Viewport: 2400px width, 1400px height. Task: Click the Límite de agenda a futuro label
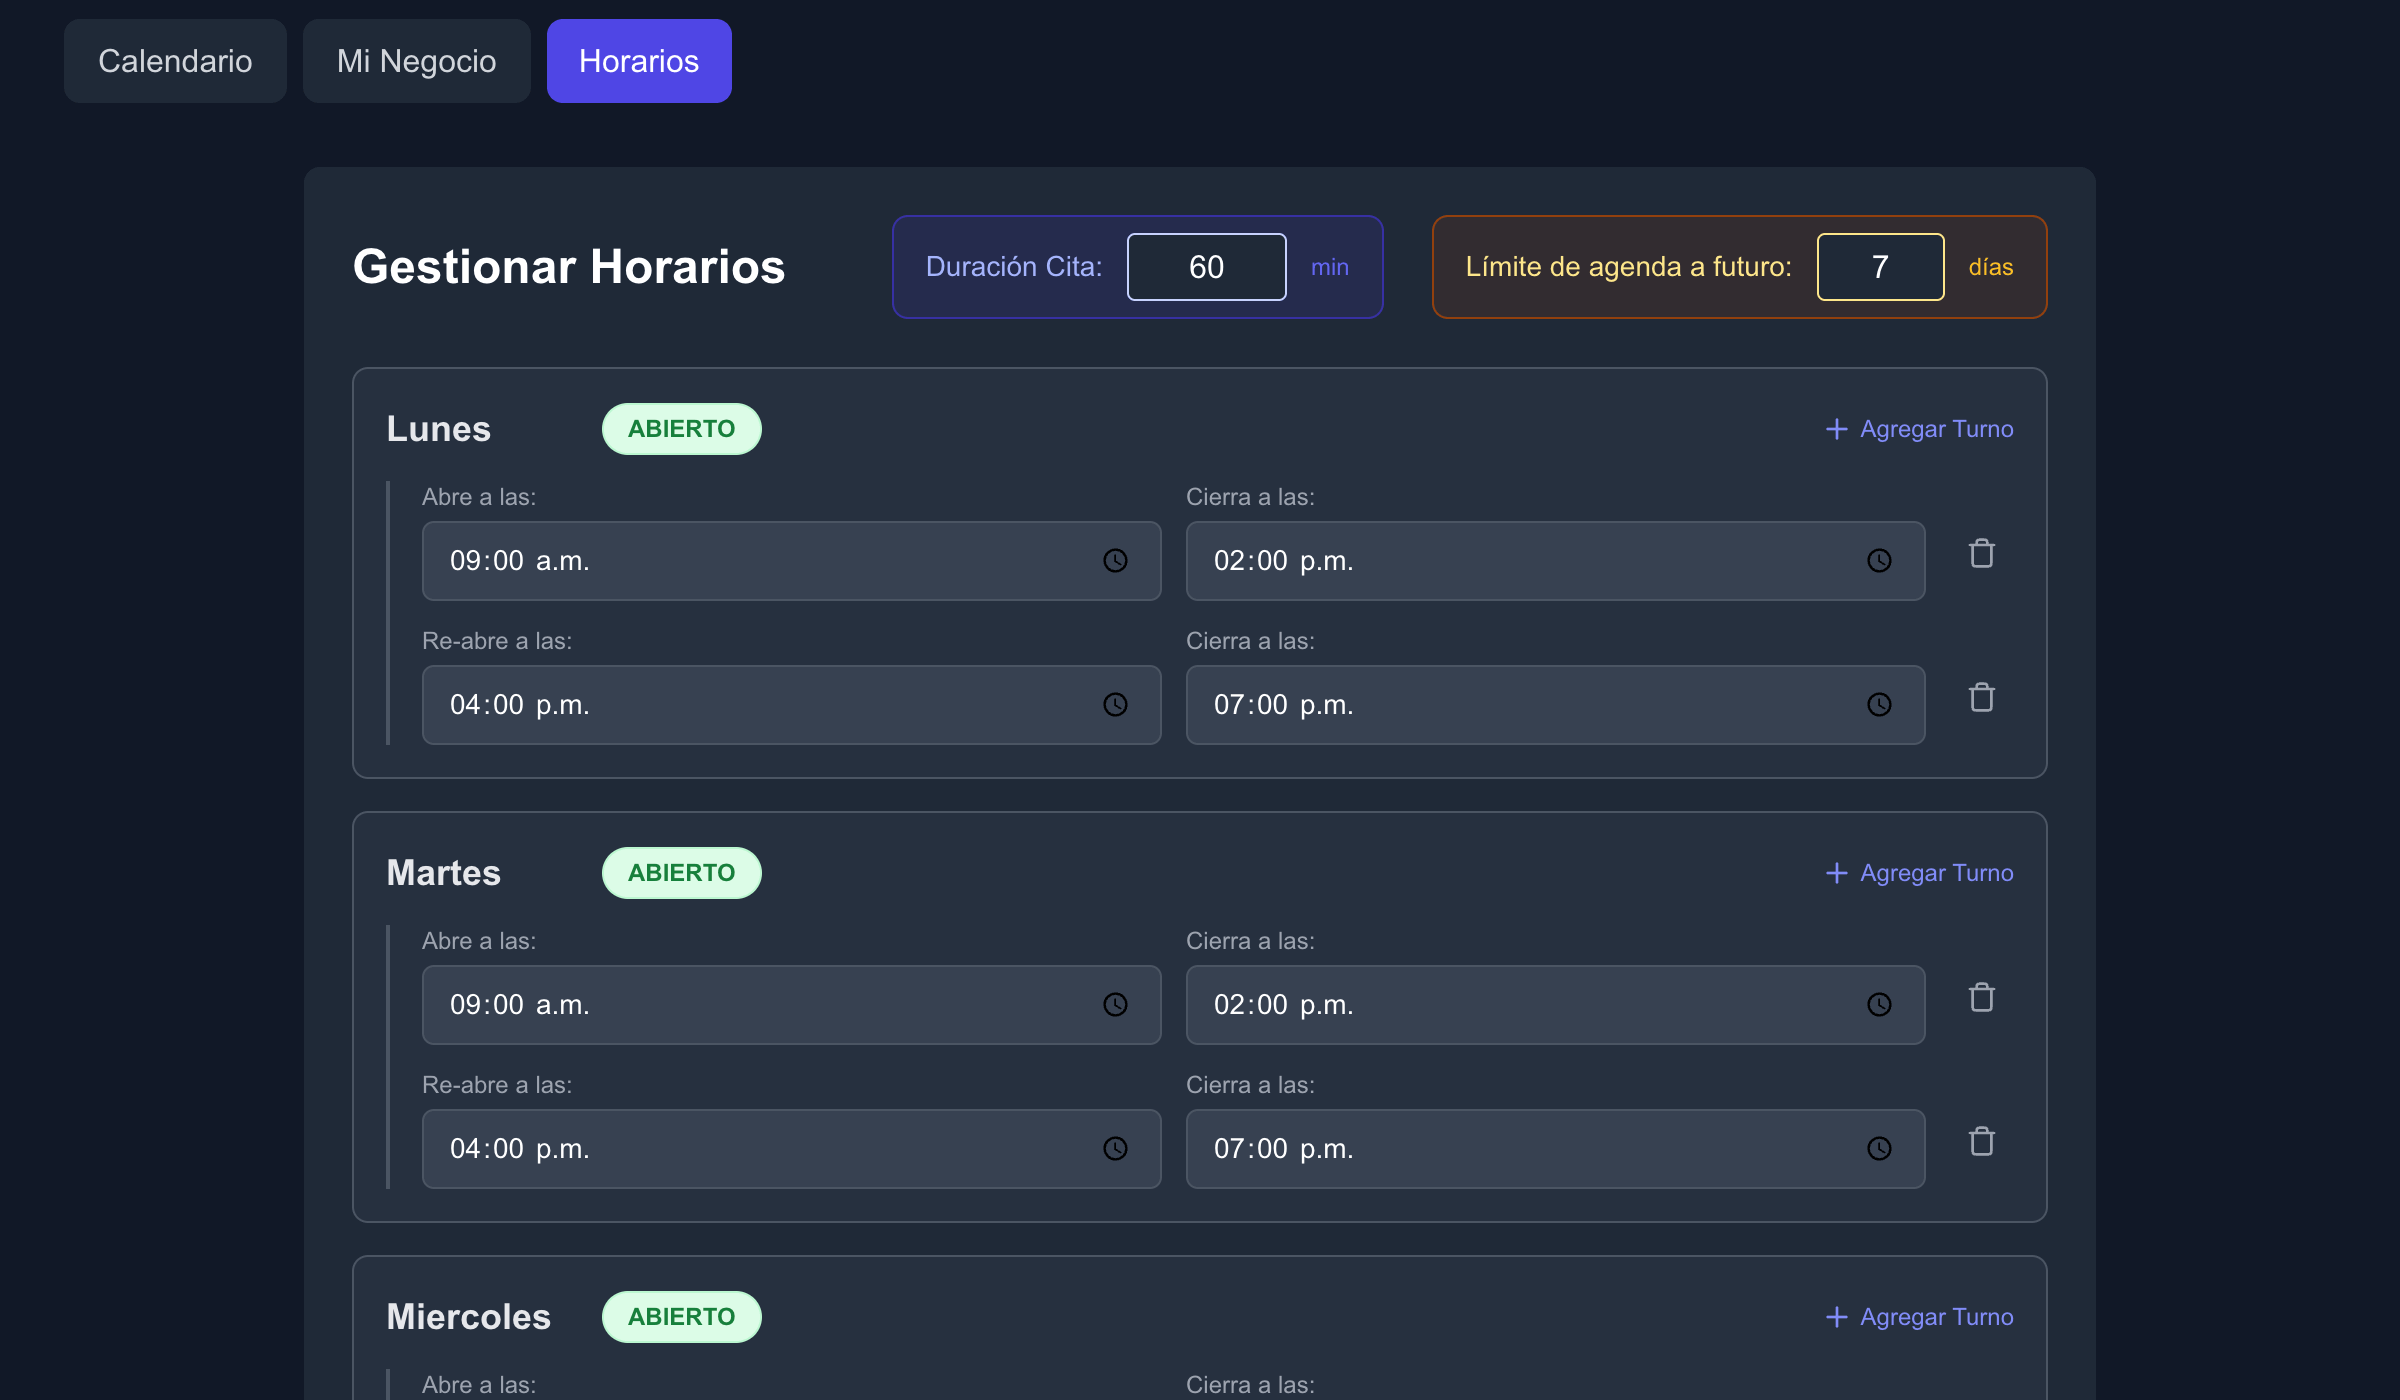(1629, 267)
